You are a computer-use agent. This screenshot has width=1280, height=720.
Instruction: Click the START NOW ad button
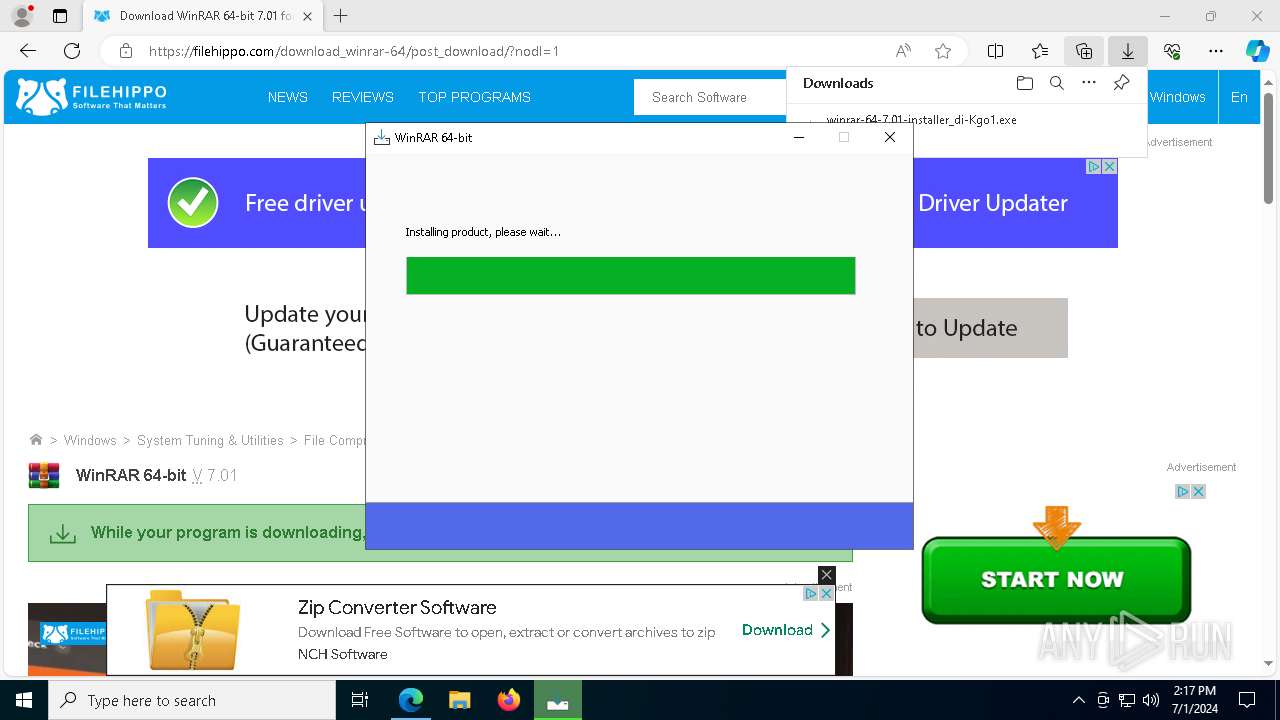pyautogui.click(x=1056, y=579)
